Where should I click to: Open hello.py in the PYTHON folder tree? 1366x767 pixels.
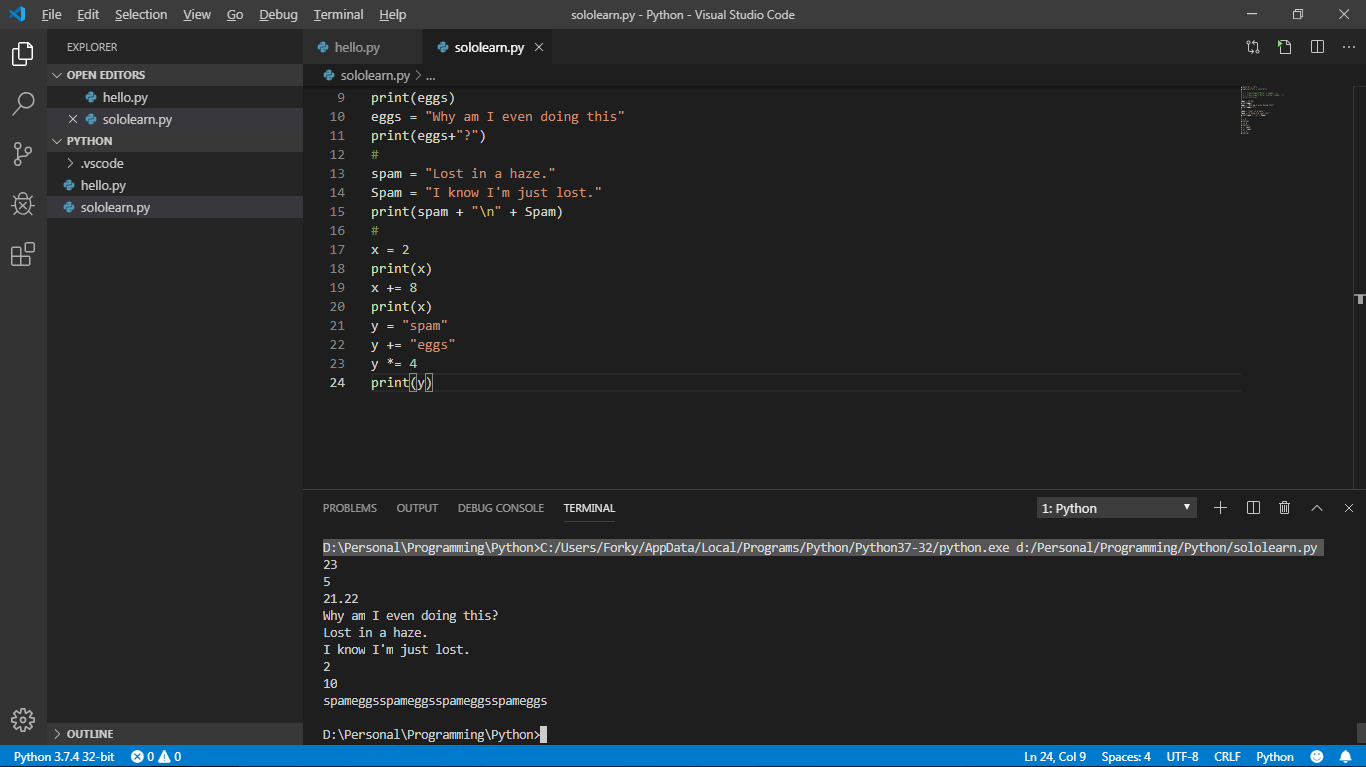(175, 185)
